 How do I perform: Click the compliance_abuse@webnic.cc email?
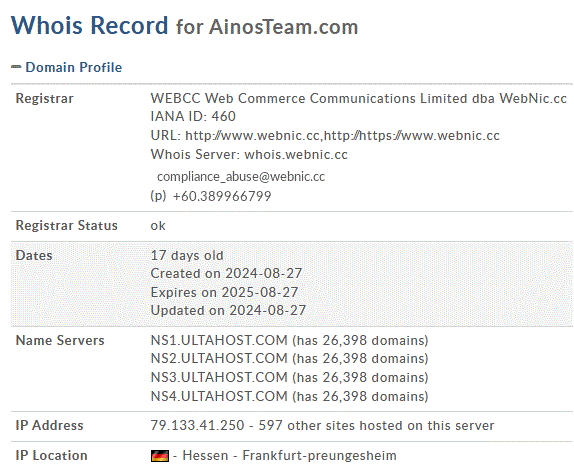(x=241, y=177)
